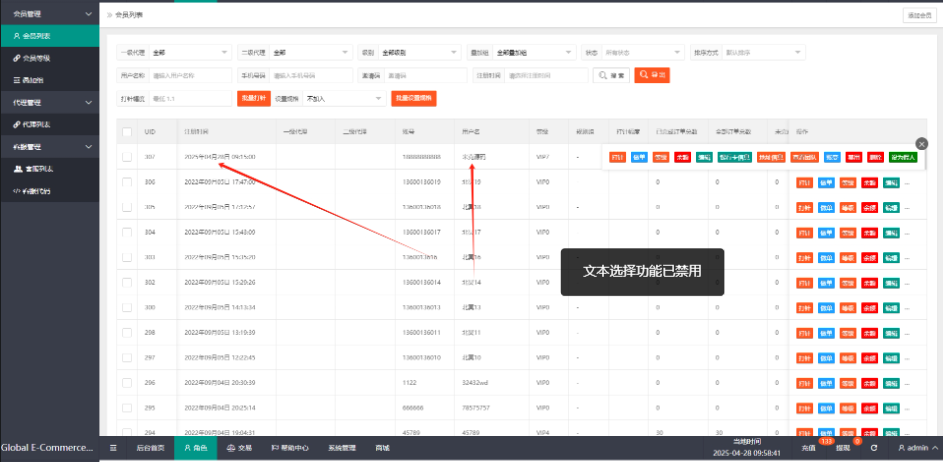Click 添加会员 button at top right
The width and height of the screenshot is (943, 462).
(x=920, y=16)
